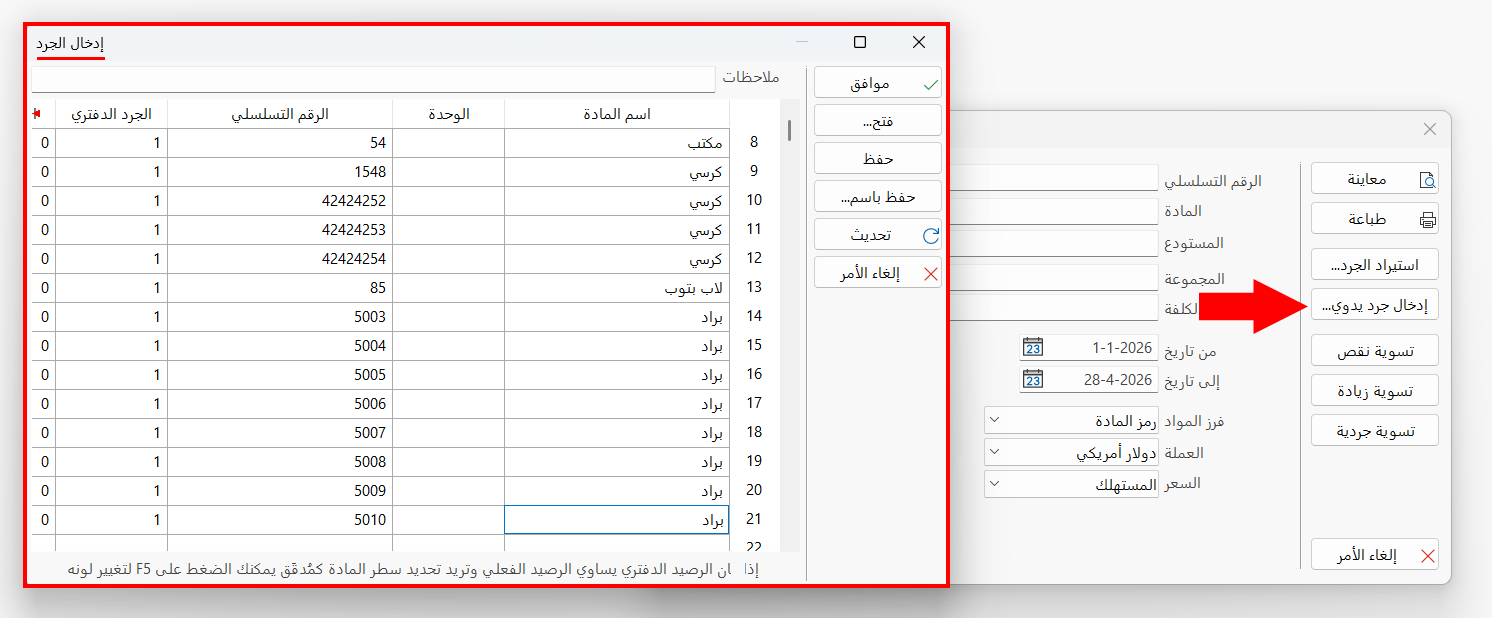Viewport: 1492px width, 618px height.
Task: Click serial number cell 85
Action: click(x=280, y=288)
